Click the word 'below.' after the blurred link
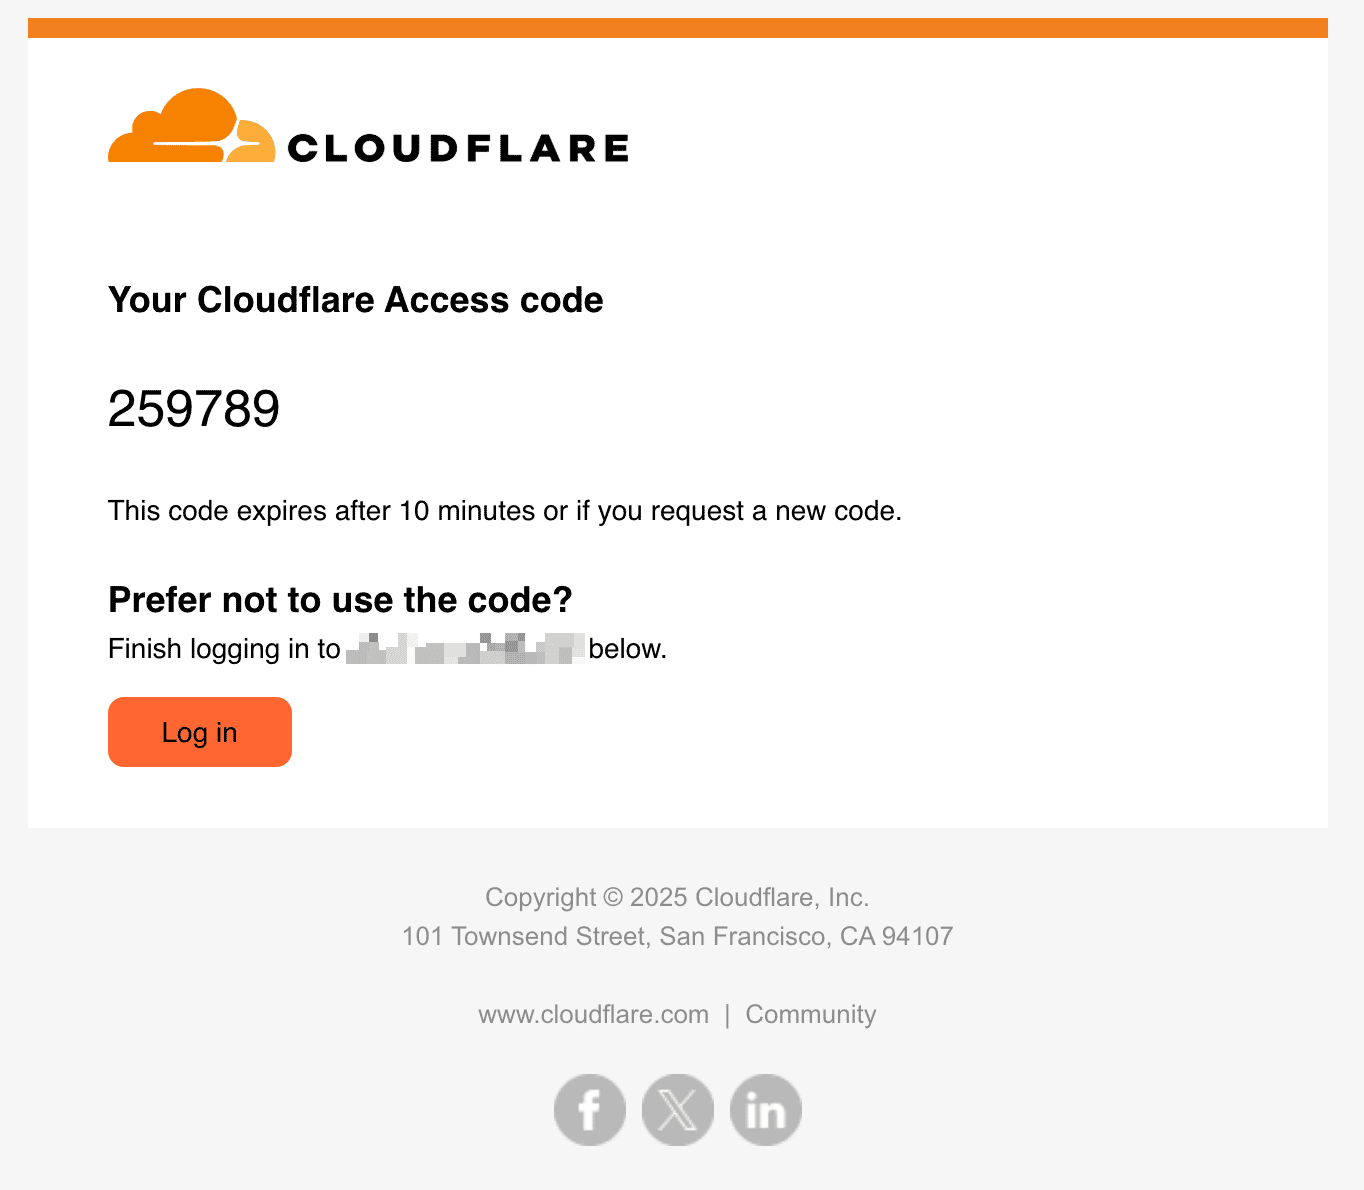Image resolution: width=1364 pixels, height=1190 pixels. pyautogui.click(x=627, y=649)
